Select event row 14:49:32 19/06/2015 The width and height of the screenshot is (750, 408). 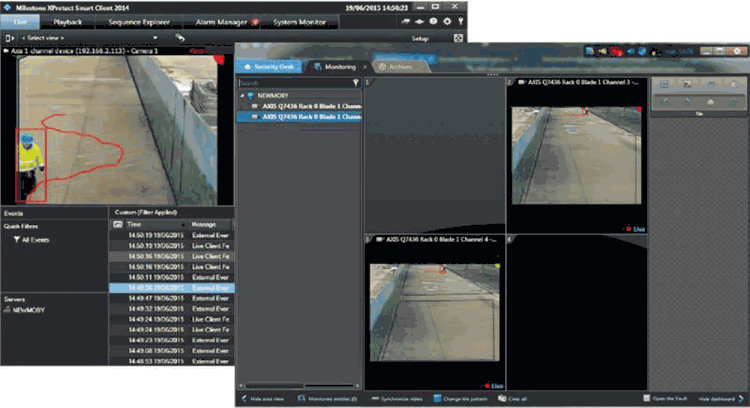pos(172,309)
